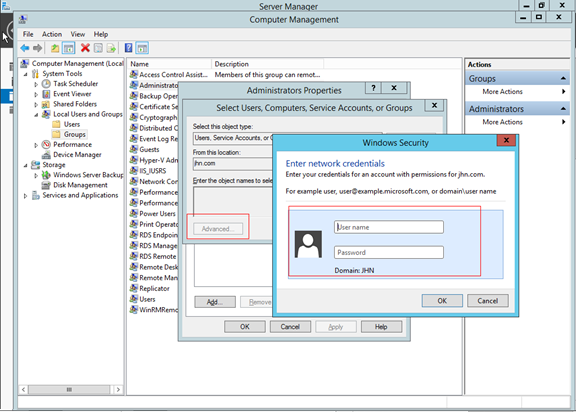This screenshot has height=412, width=580.
Task: Open the View menu
Action: coord(78,34)
